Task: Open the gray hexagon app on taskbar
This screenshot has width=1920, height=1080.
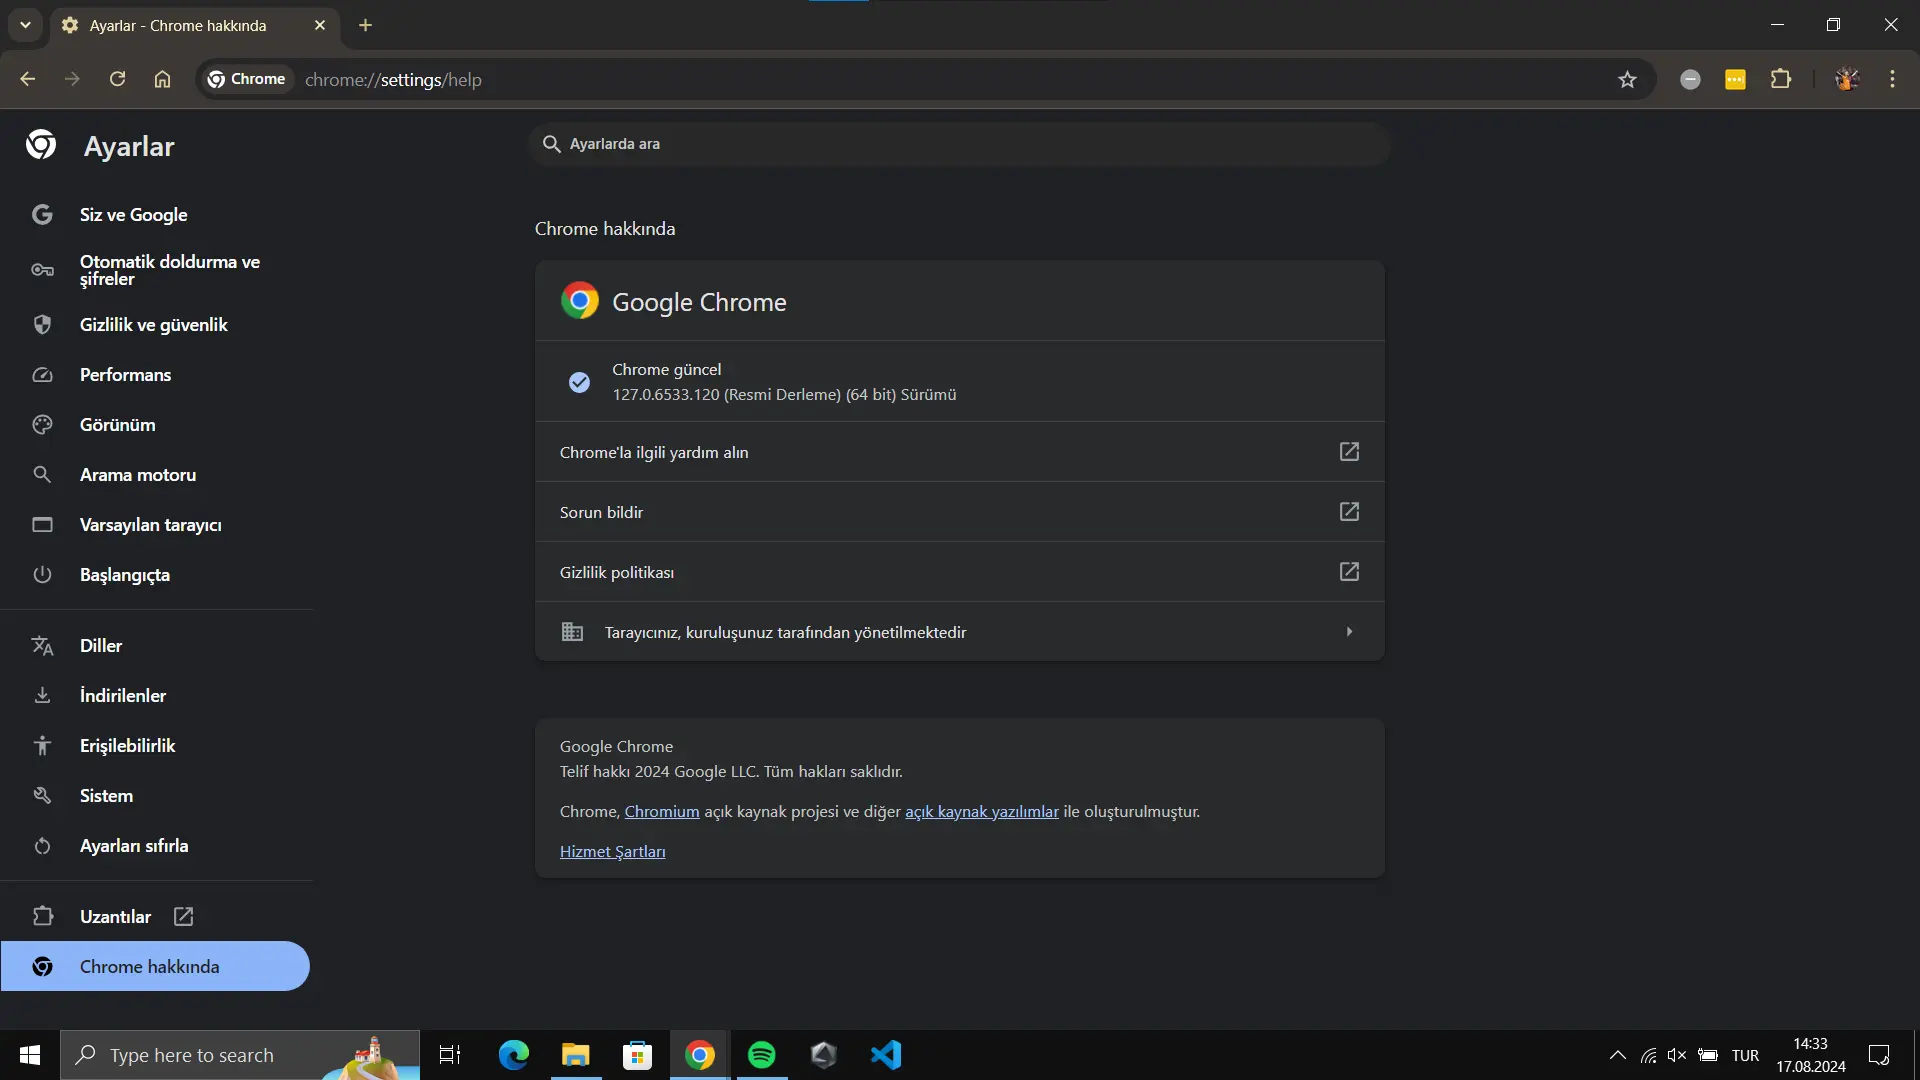Action: coord(824,1055)
